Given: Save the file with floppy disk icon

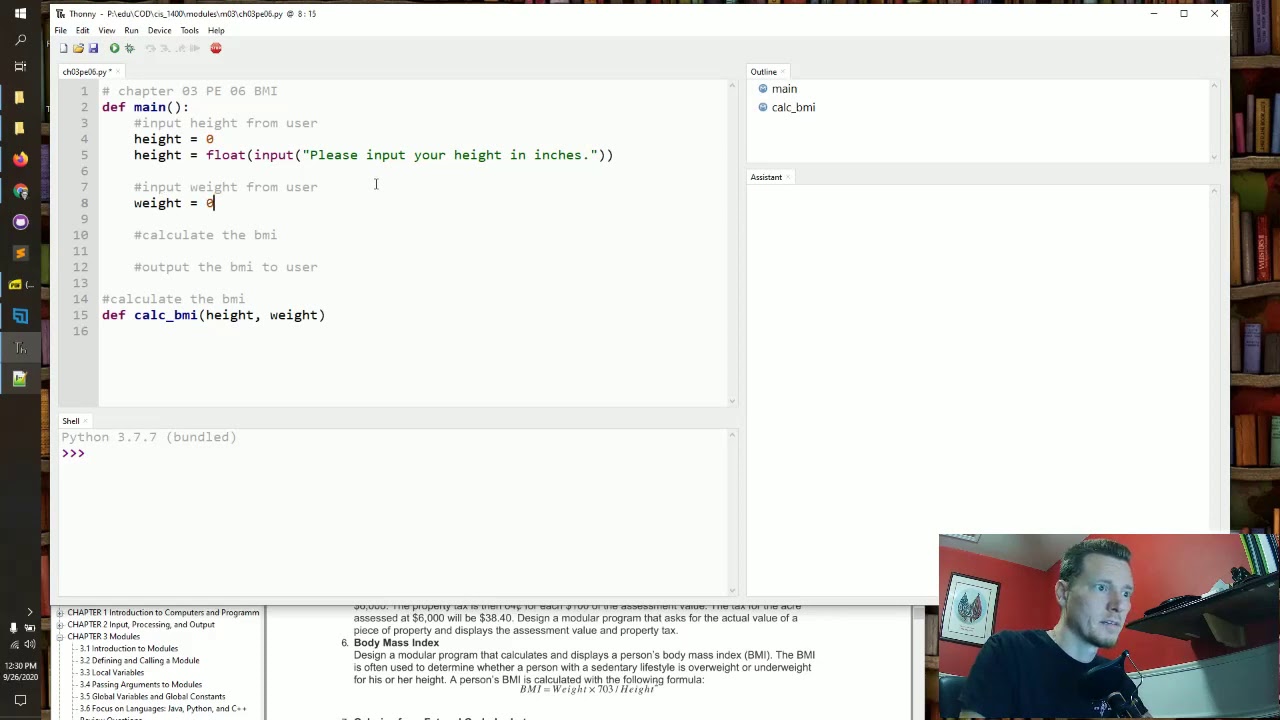Looking at the screenshot, I should click(x=93, y=48).
